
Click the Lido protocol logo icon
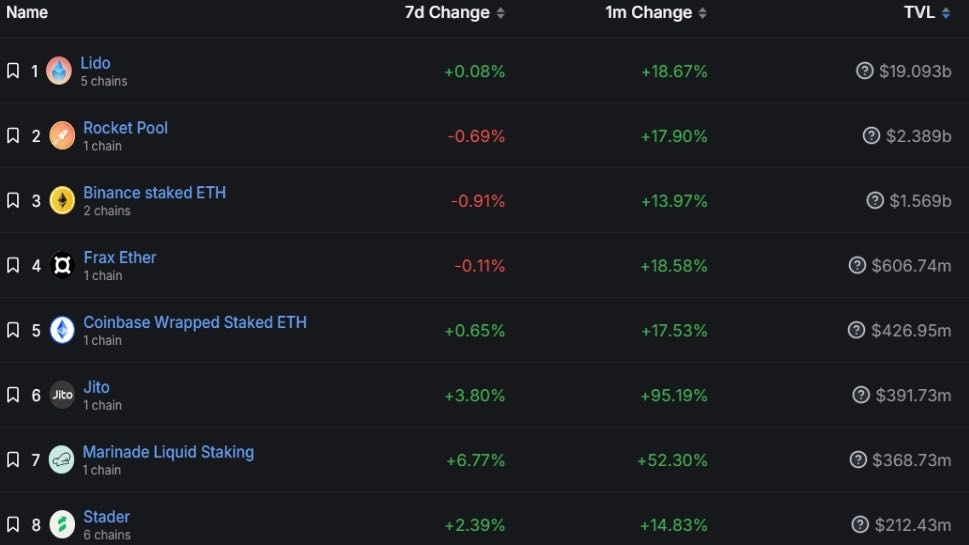tap(59, 70)
